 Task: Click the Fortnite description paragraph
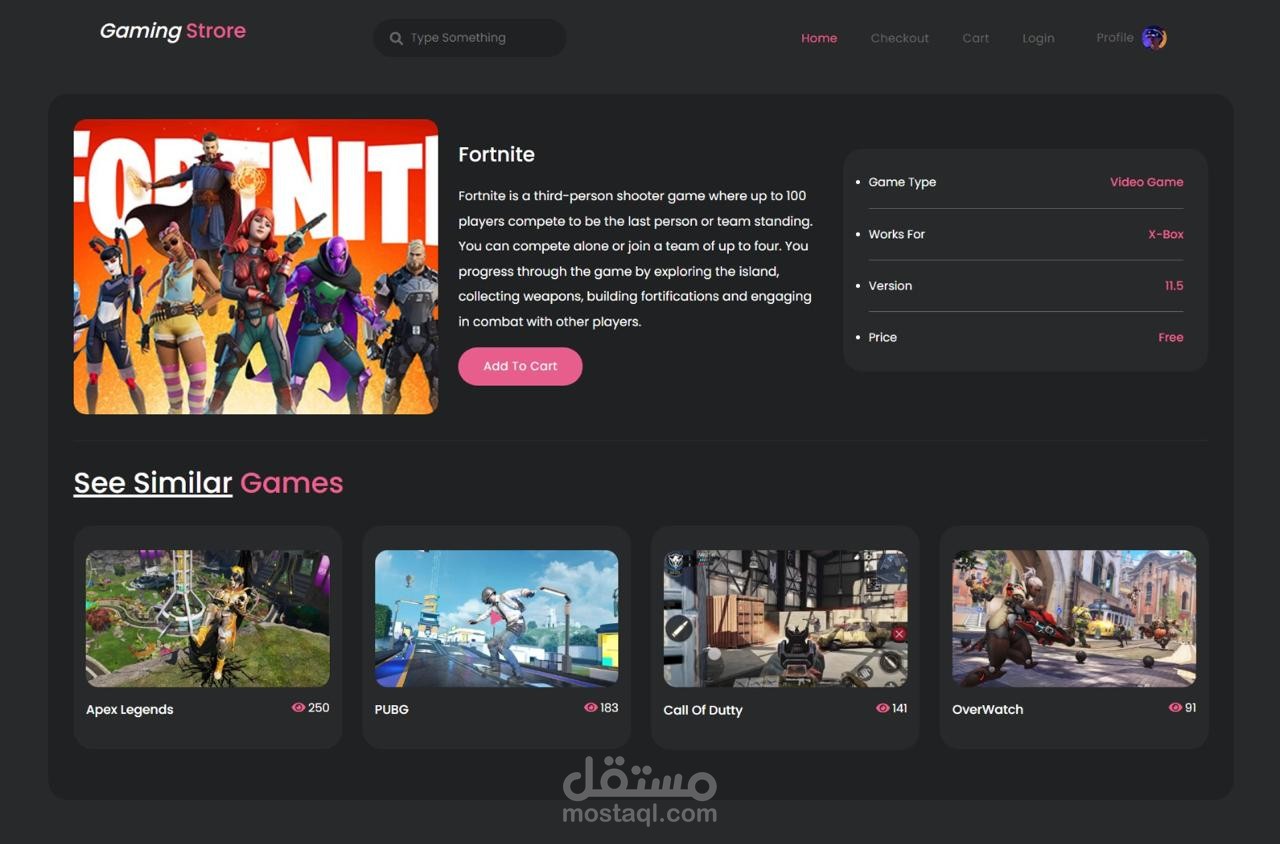636,258
